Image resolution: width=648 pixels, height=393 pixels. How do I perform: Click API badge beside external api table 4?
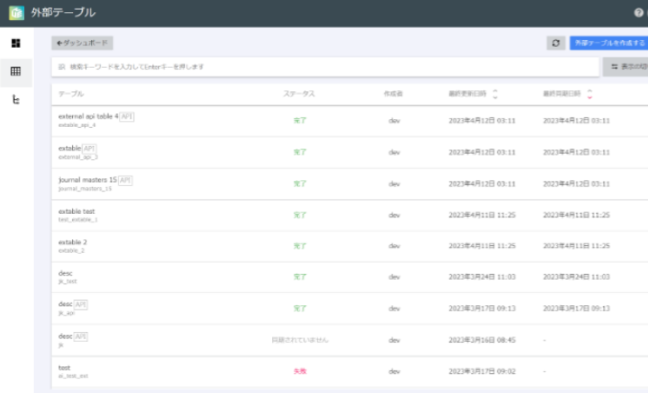tap(127, 117)
